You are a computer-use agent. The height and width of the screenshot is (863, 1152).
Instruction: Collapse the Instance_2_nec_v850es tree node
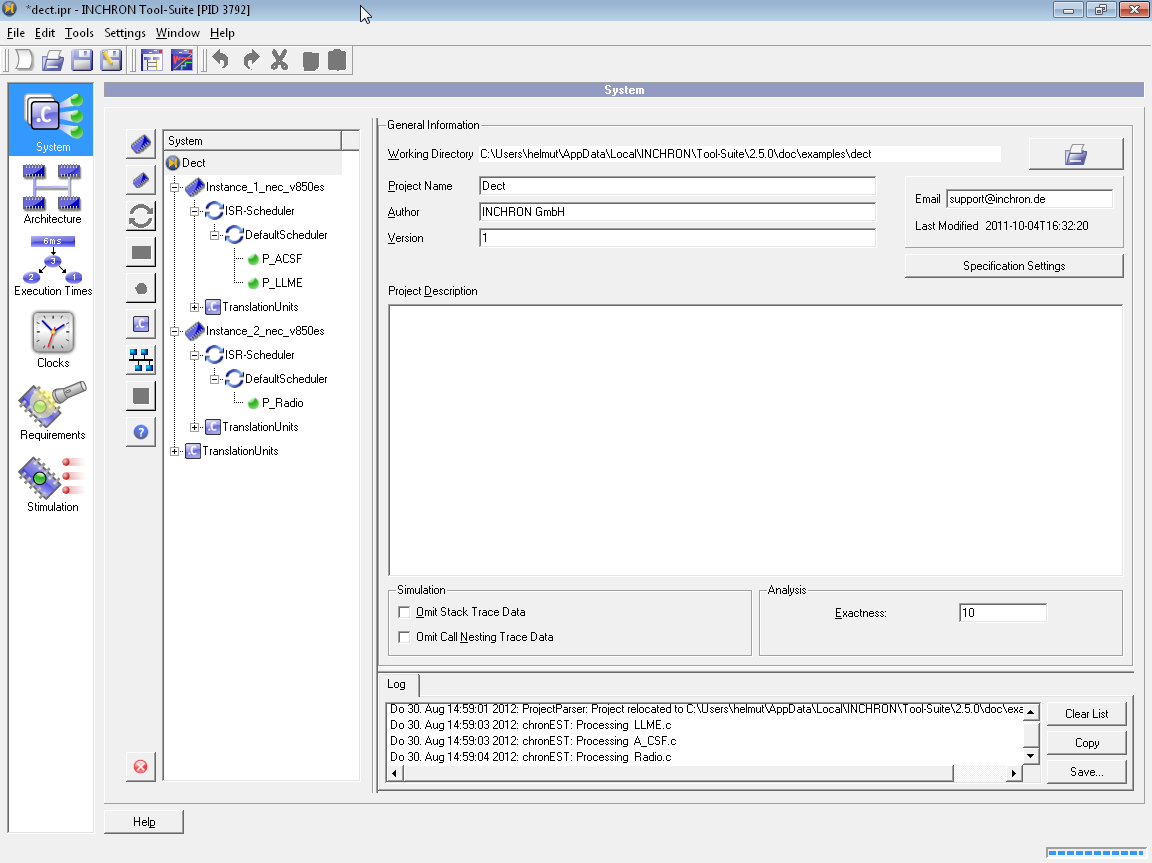click(x=175, y=331)
